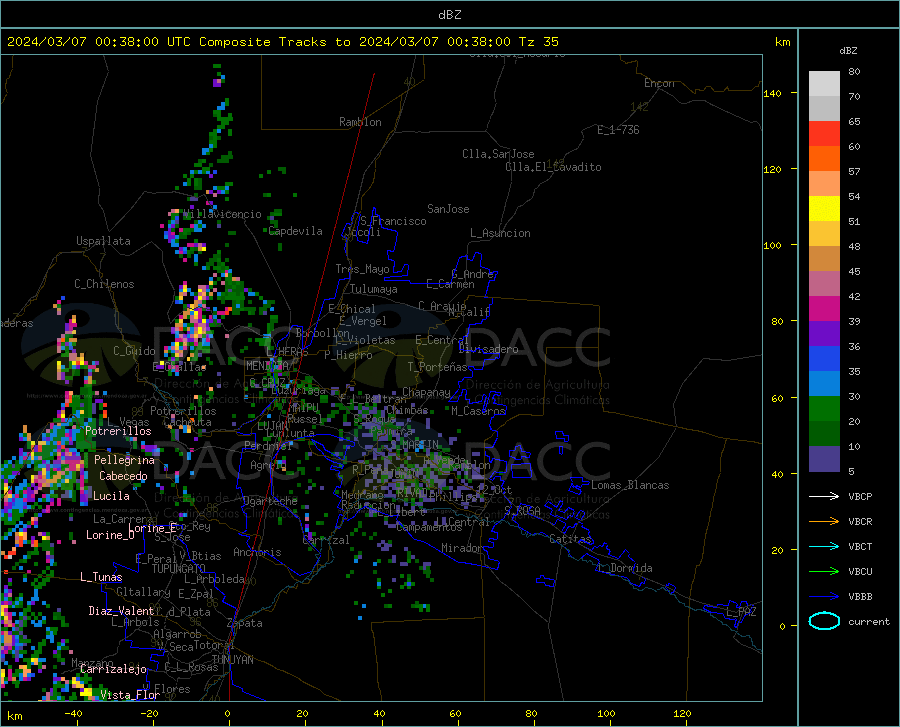Select the green 20 dBZ color swatch

pyautogui.click(x=824, y=409)
